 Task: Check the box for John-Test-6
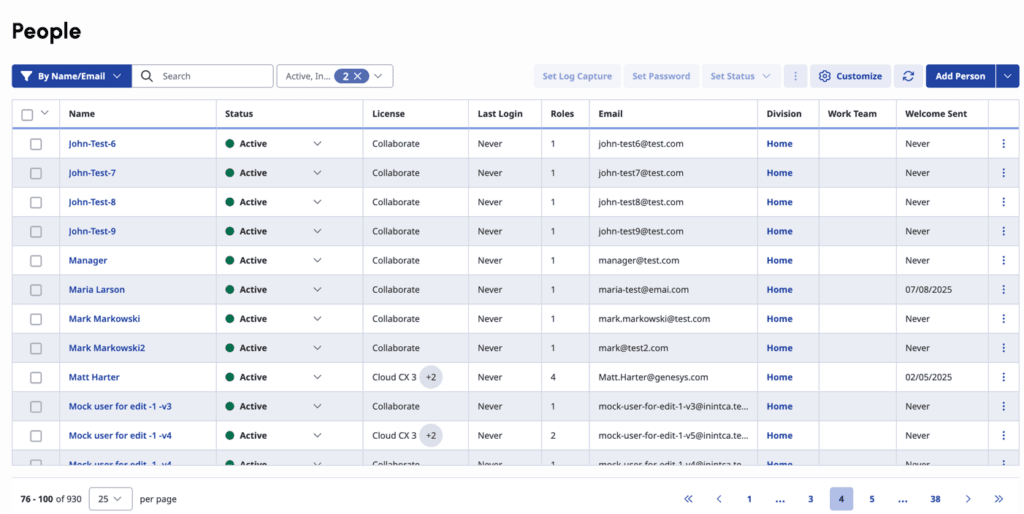36,144
